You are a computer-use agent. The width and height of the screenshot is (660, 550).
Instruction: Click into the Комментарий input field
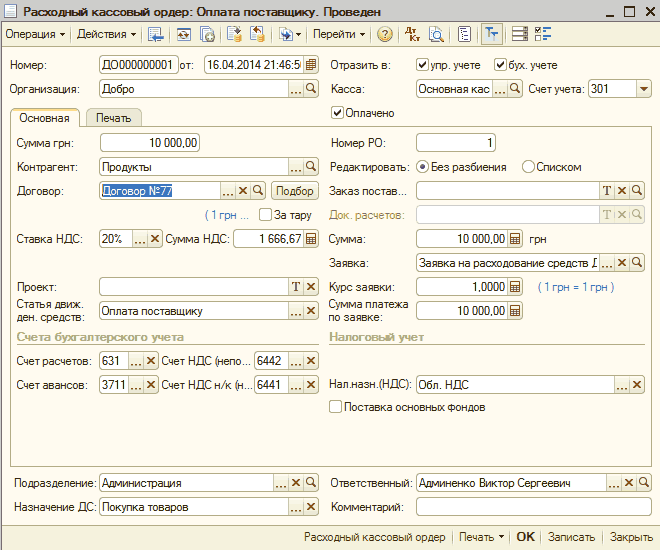point(533,507)
